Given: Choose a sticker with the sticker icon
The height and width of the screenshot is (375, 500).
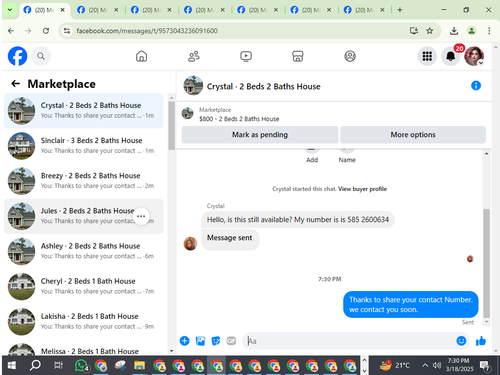Looking at the screenshot, I should click(x=216, y=341).
